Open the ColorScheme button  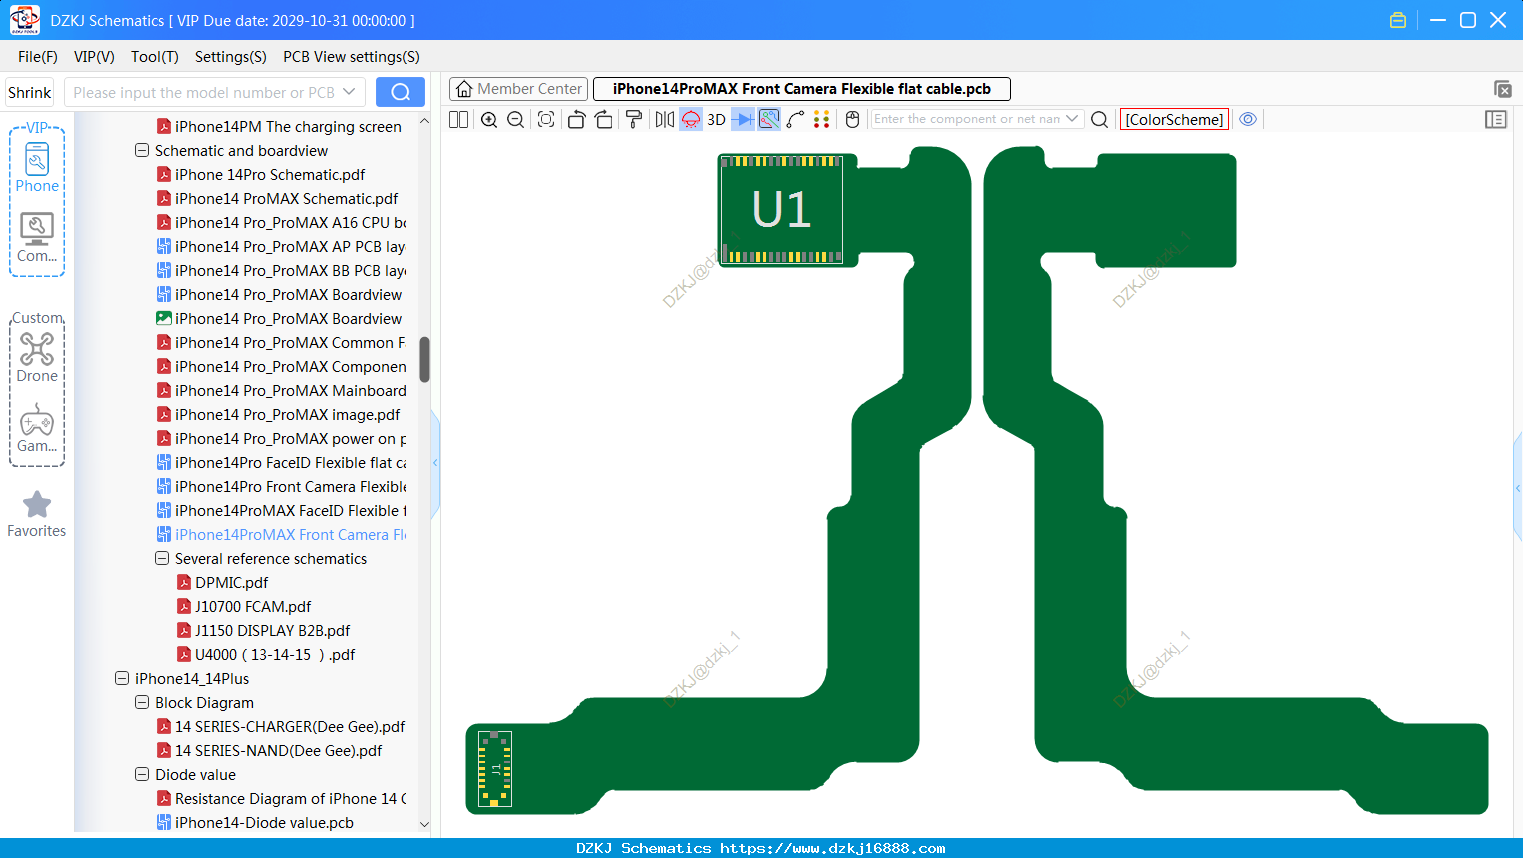pyautogui.click(x=1174, y=119)
